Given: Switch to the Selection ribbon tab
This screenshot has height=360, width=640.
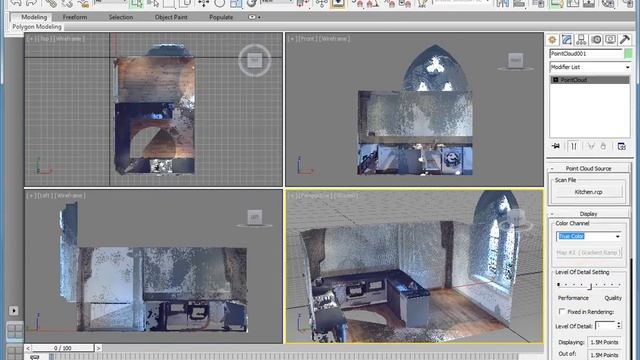Looking at the screenshot, I should 120,17.
